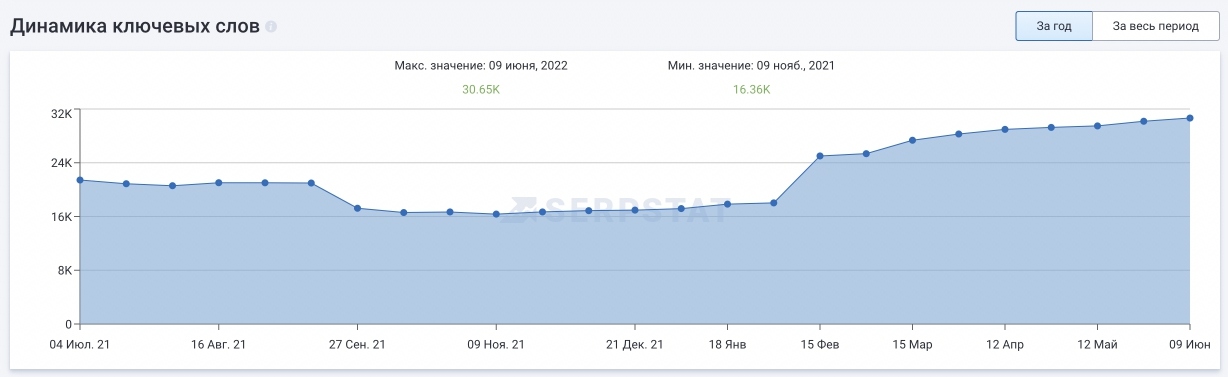Select data point at 04 Июл. 21
Screen dimensions: 1228x377
click(80, 180)
